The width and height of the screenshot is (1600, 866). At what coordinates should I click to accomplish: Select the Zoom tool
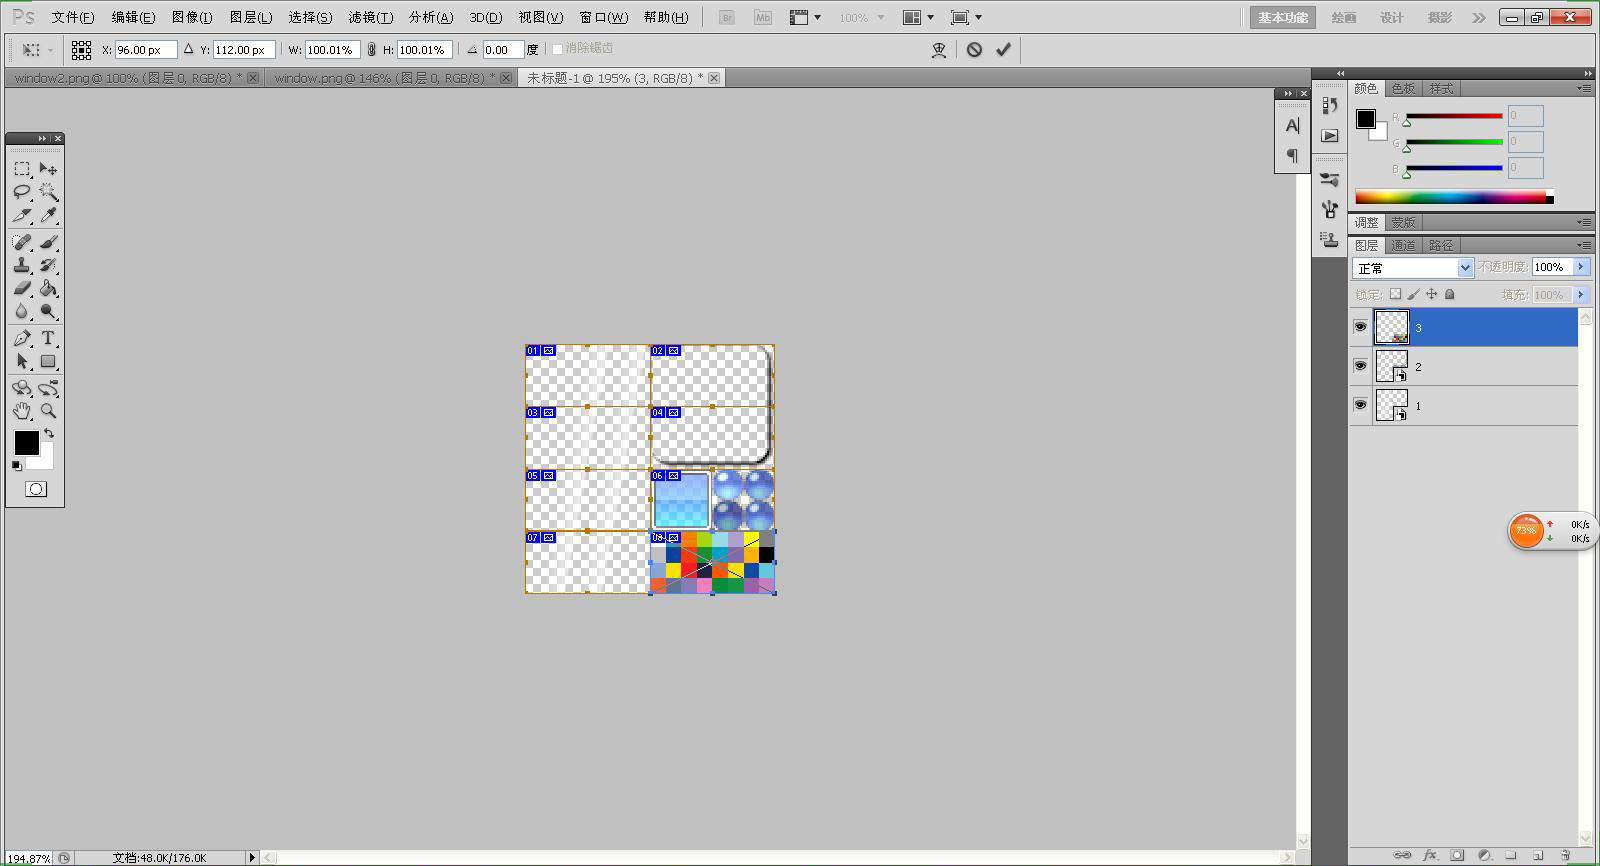(x=48, y=410)
